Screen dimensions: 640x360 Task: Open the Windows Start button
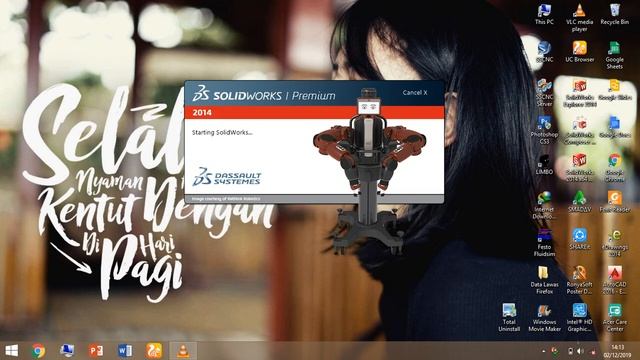(x=11, y=351)
